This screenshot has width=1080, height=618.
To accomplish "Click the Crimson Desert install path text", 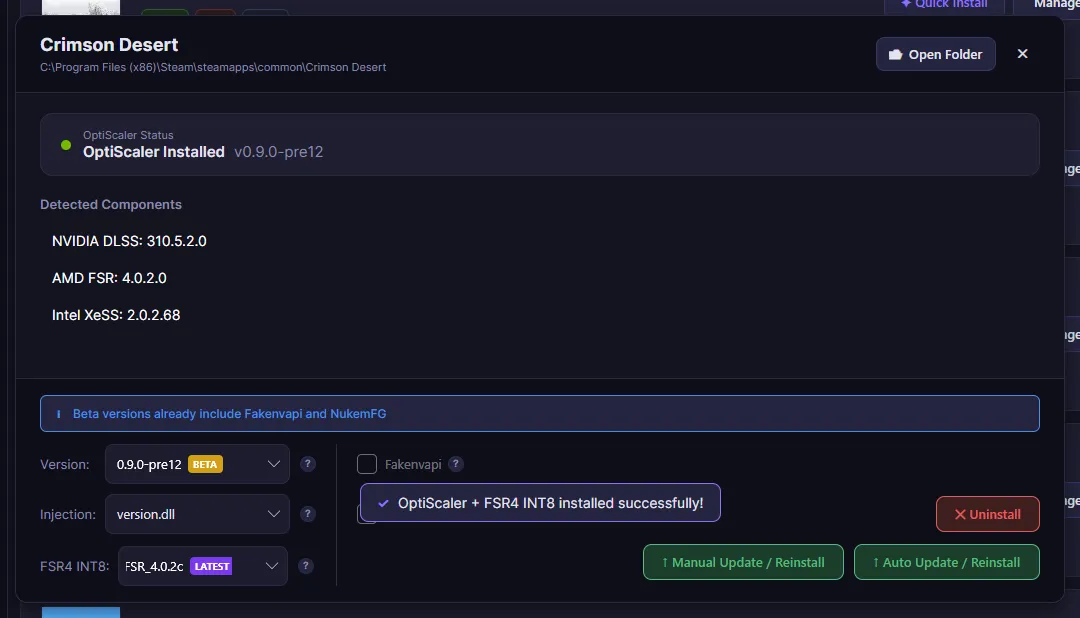I will (x=213, y=68).
